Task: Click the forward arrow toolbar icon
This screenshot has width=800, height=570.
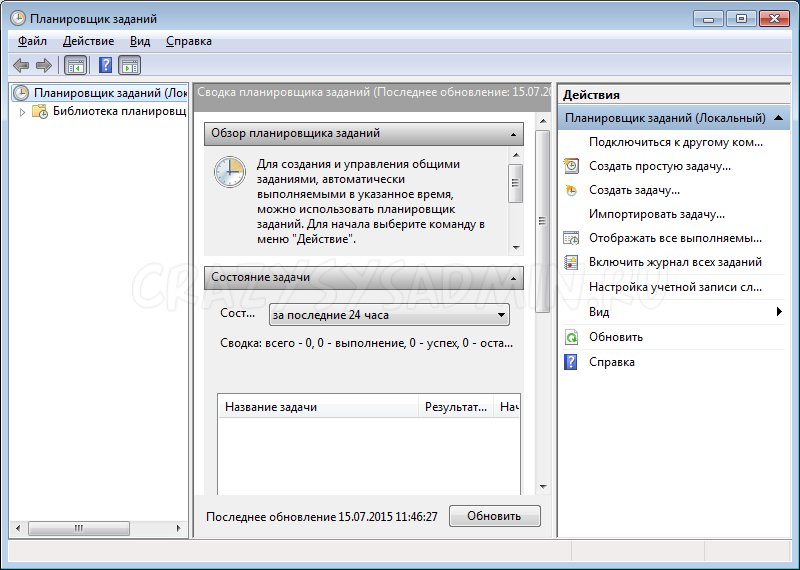Action: coord(43,65)
